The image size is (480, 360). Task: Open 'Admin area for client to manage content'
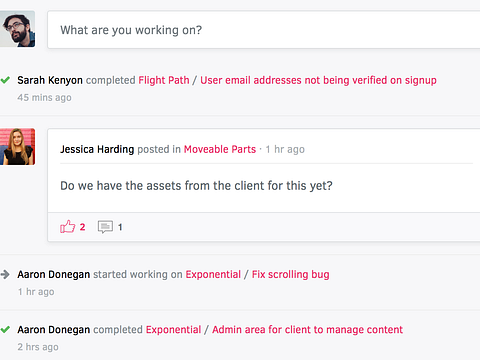(x=307, y=330)
